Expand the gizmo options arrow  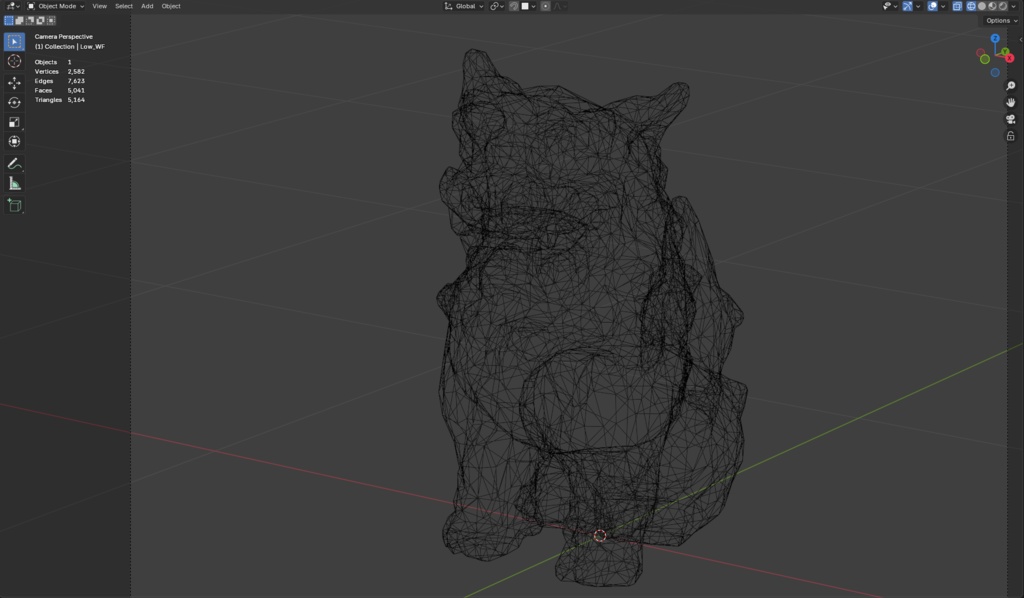point(918,6)
